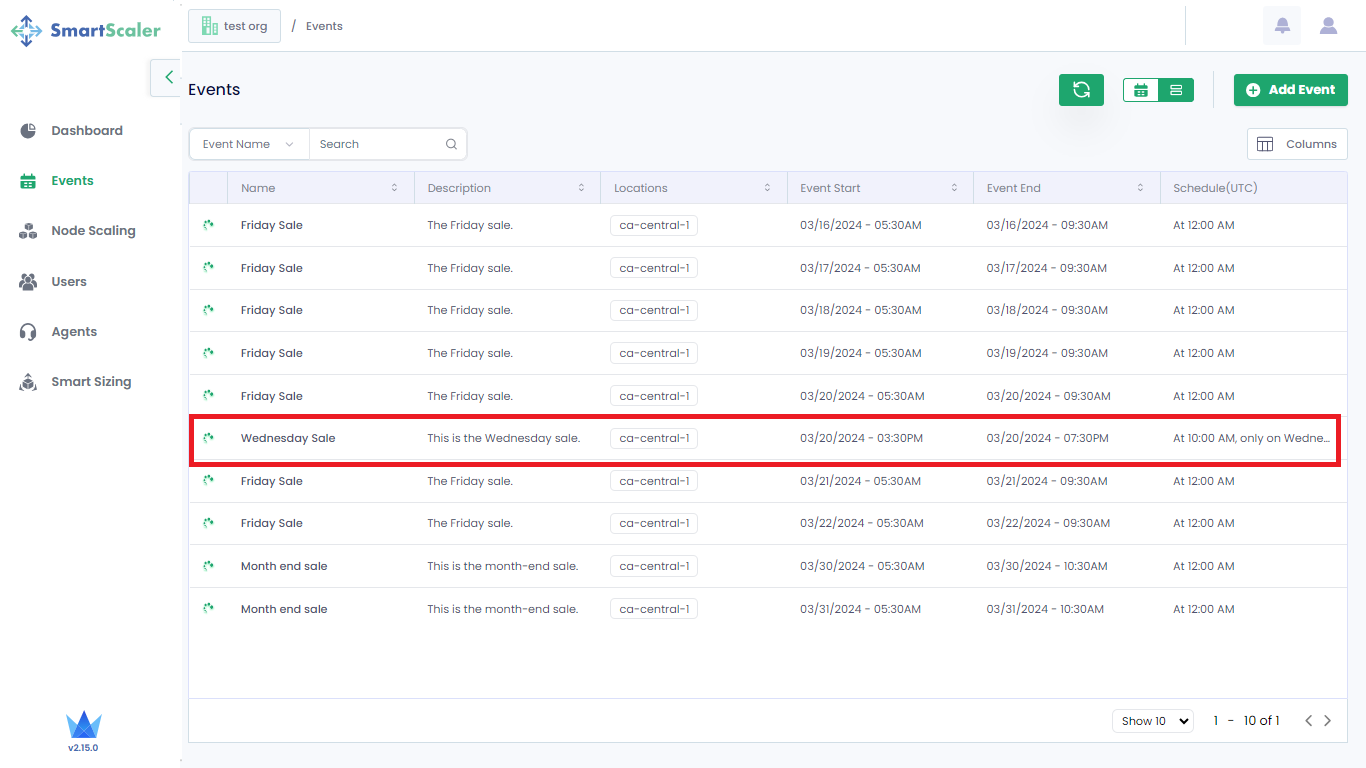1366x768 pixels.
Task: Click status icon of 03/21/2024 Friday Sale
Action: click(x=208, y=481)
